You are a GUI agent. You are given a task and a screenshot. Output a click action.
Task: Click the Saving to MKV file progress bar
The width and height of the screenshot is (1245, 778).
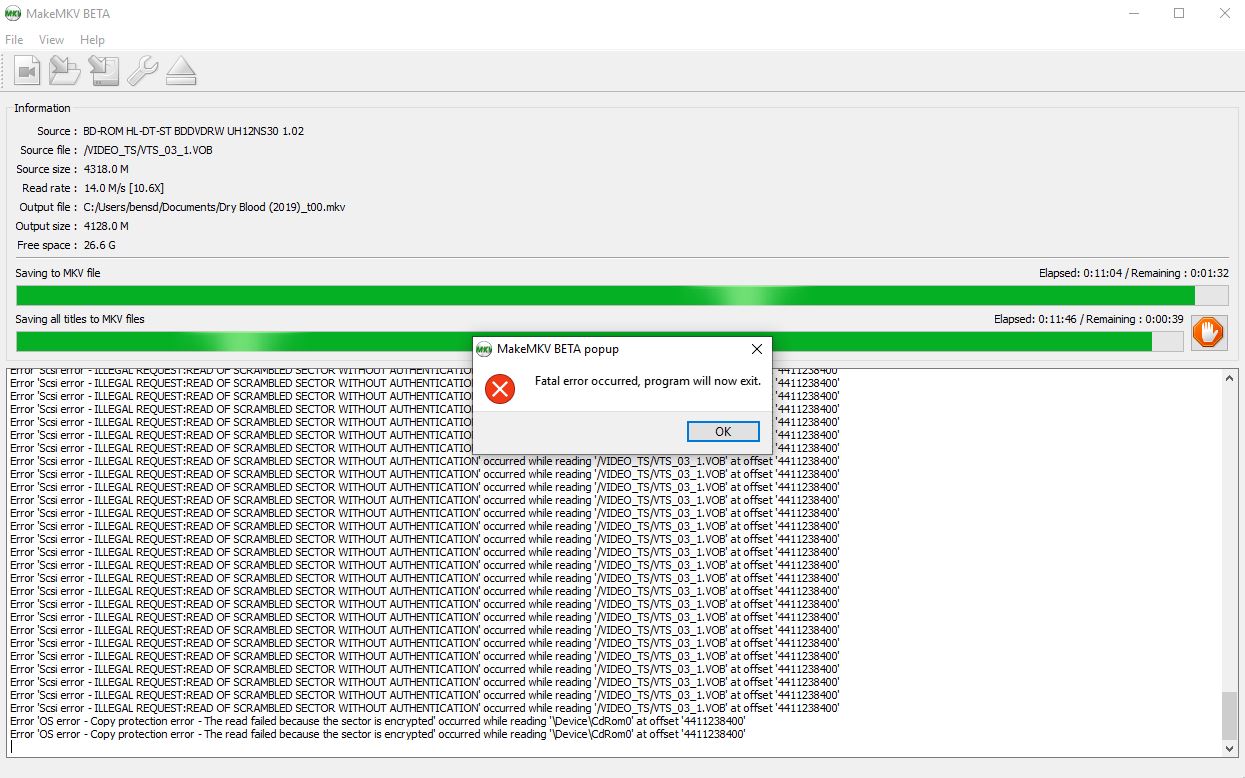(622, 295)
